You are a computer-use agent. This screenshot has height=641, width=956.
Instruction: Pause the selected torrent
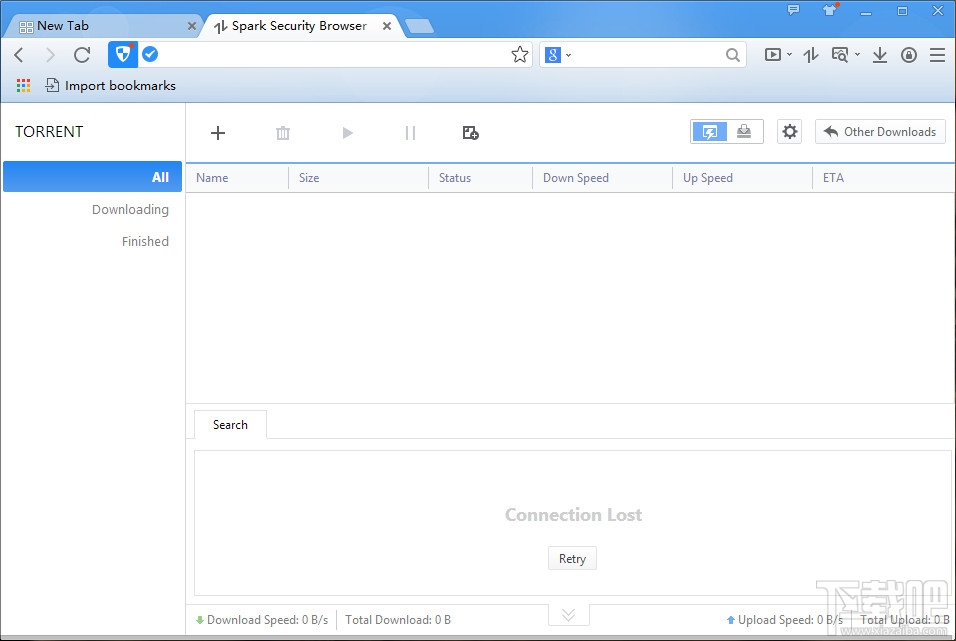pos(410,132)
